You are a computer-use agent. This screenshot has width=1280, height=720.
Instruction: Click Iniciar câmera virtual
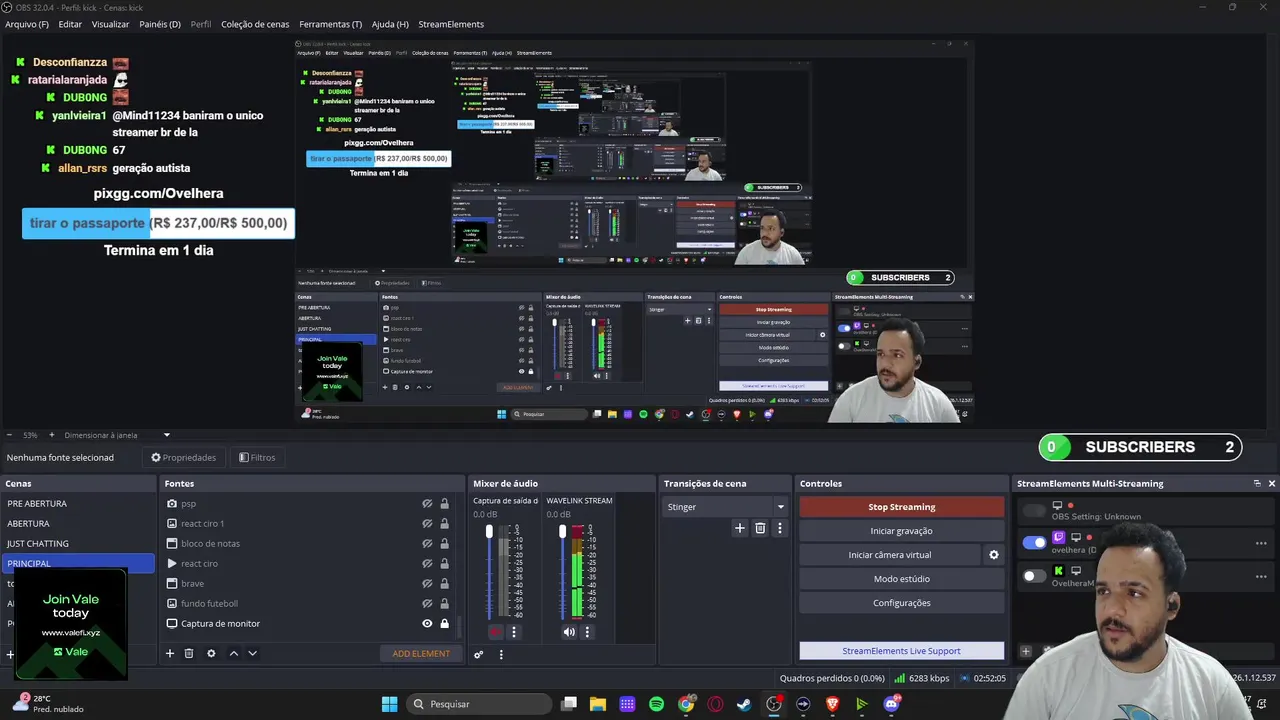coord(890,555)
